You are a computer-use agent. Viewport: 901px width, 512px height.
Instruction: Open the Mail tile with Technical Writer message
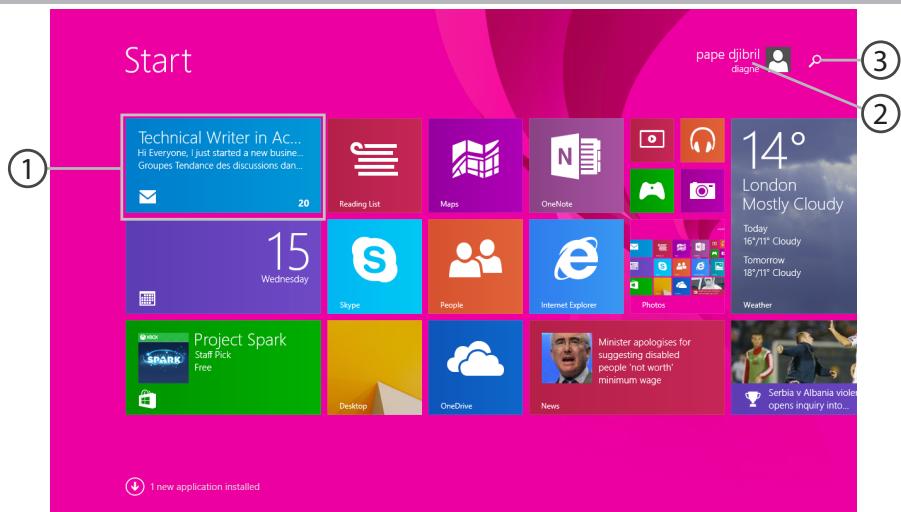click(x=223, y=166)
